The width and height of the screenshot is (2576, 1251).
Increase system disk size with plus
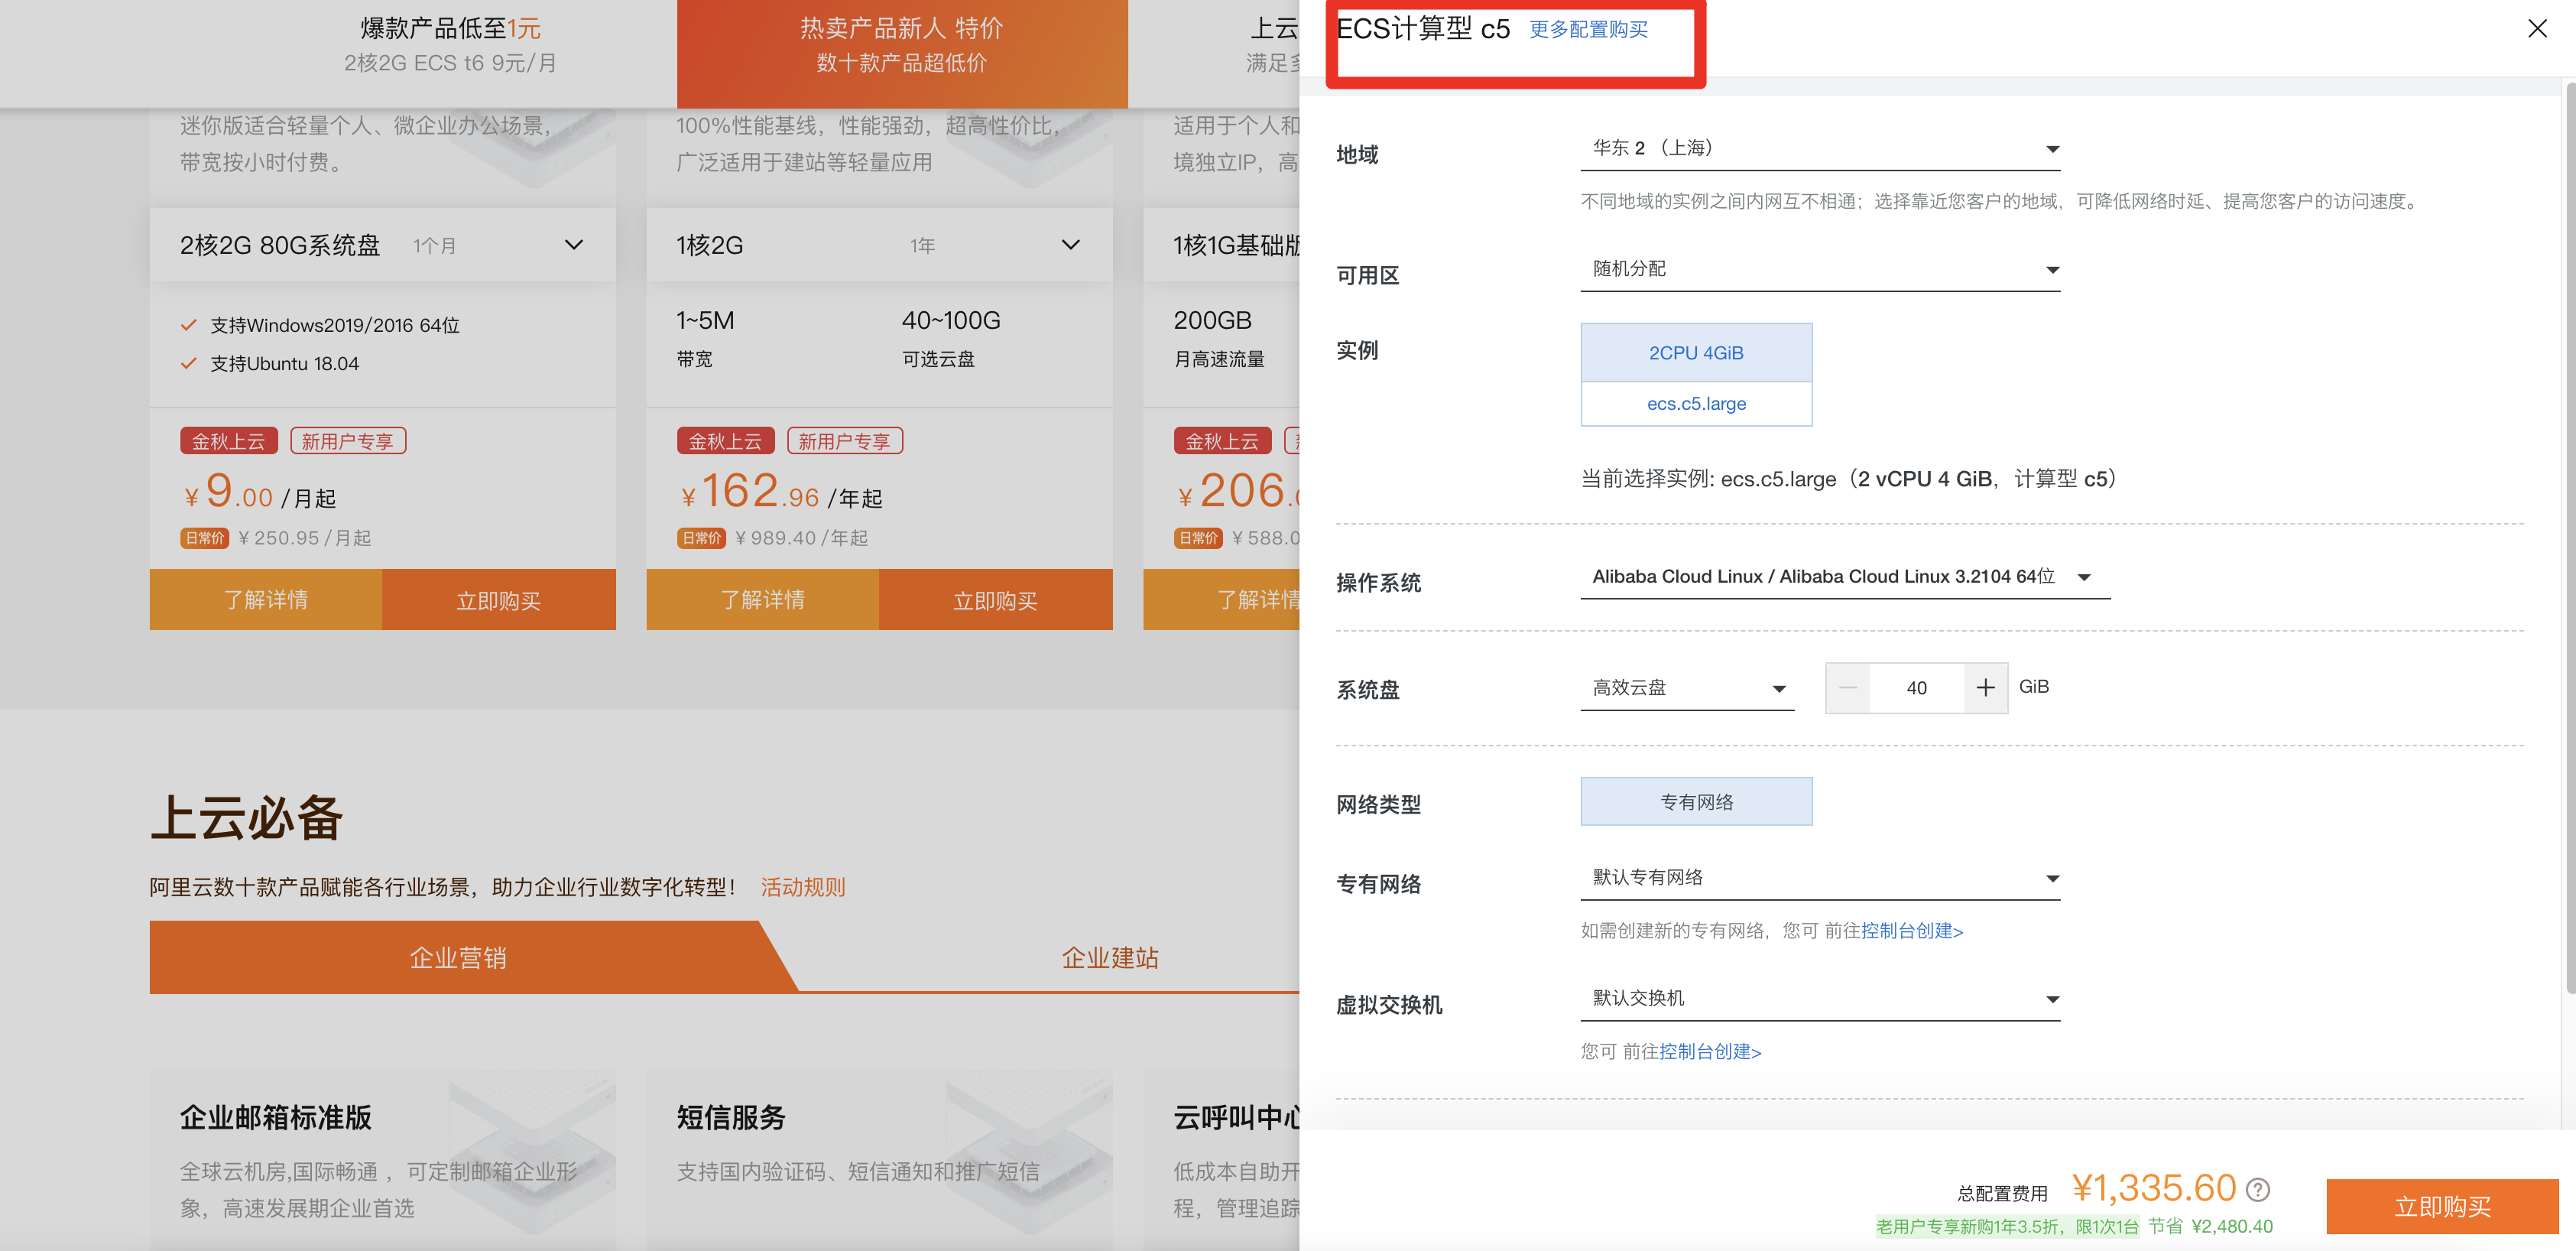point(1985,688)
